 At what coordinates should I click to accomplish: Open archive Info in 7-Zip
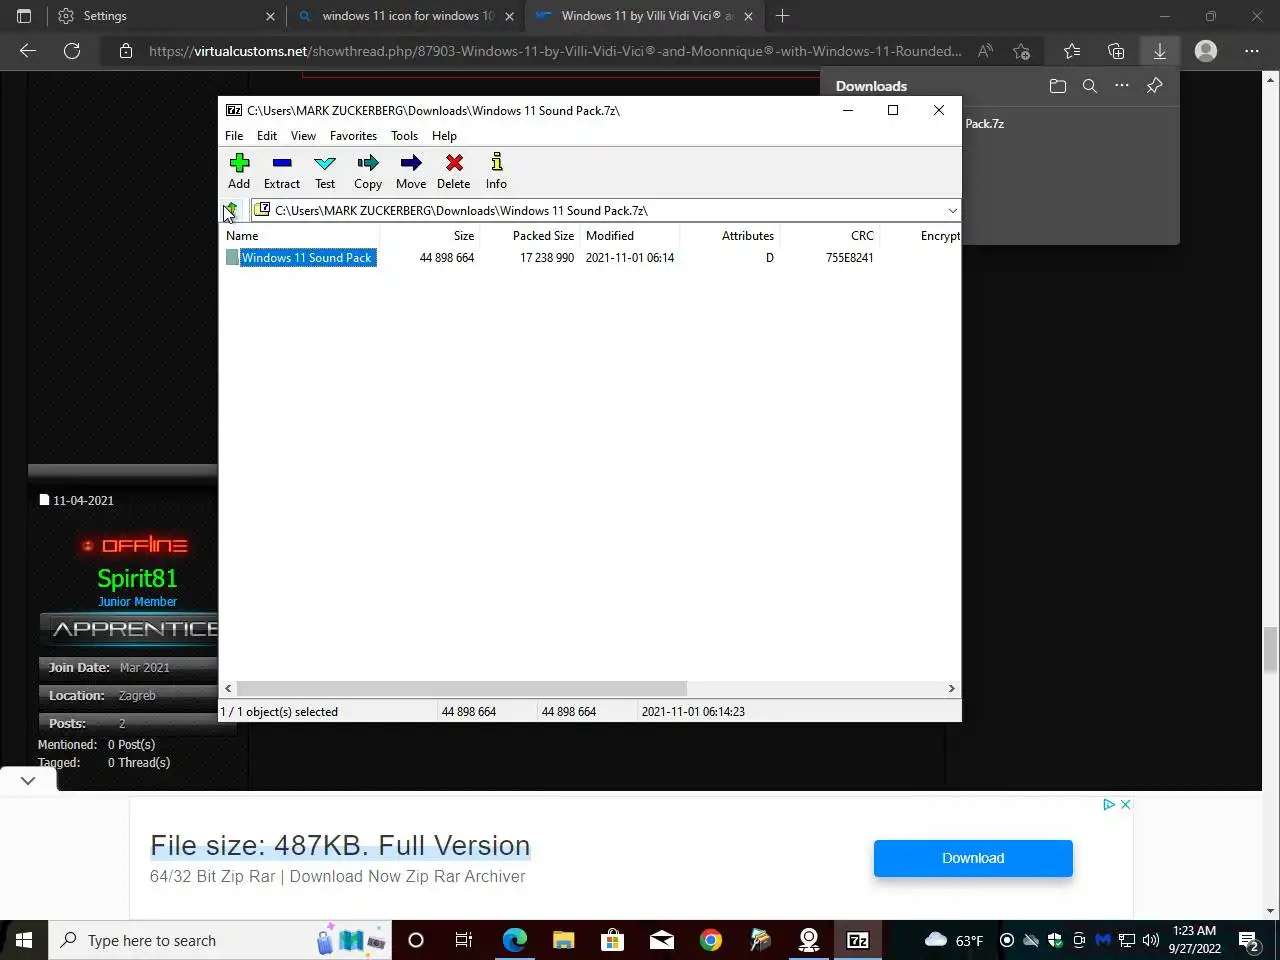tap(496, 171)
